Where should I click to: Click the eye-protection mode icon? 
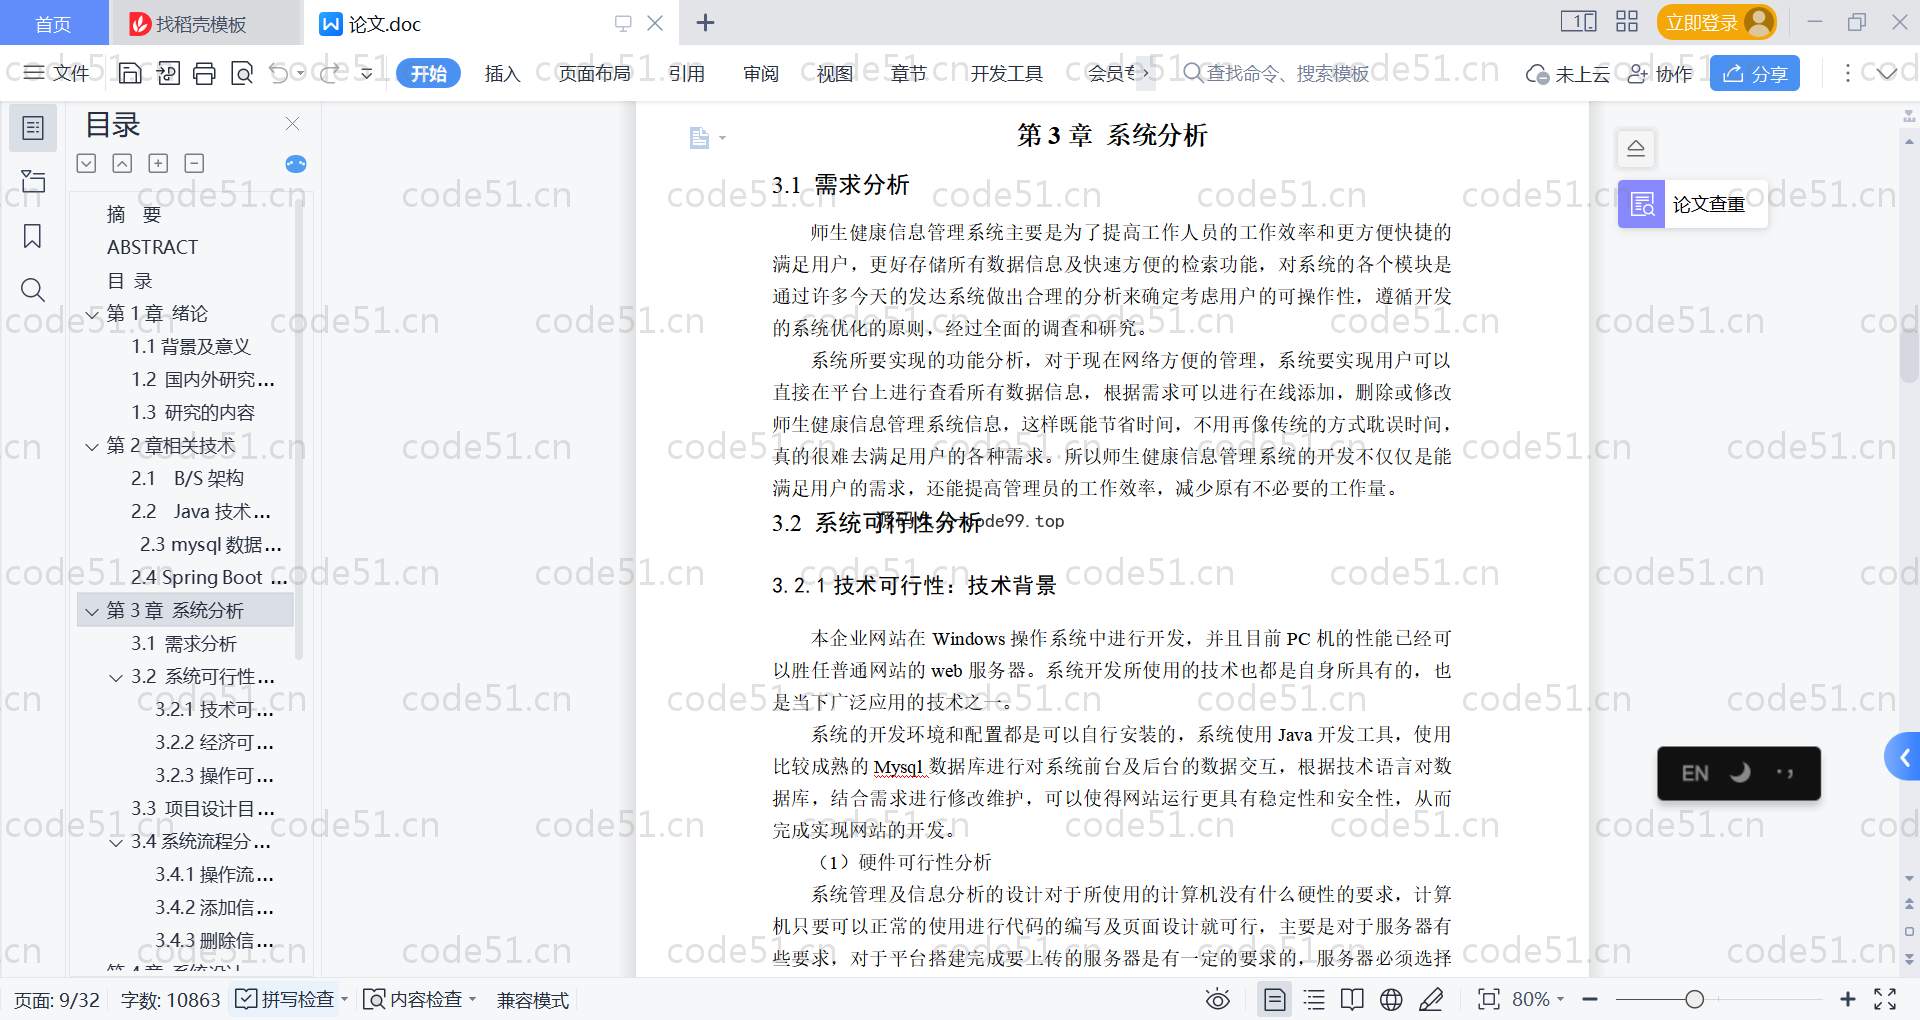[x=1218, y=999]
